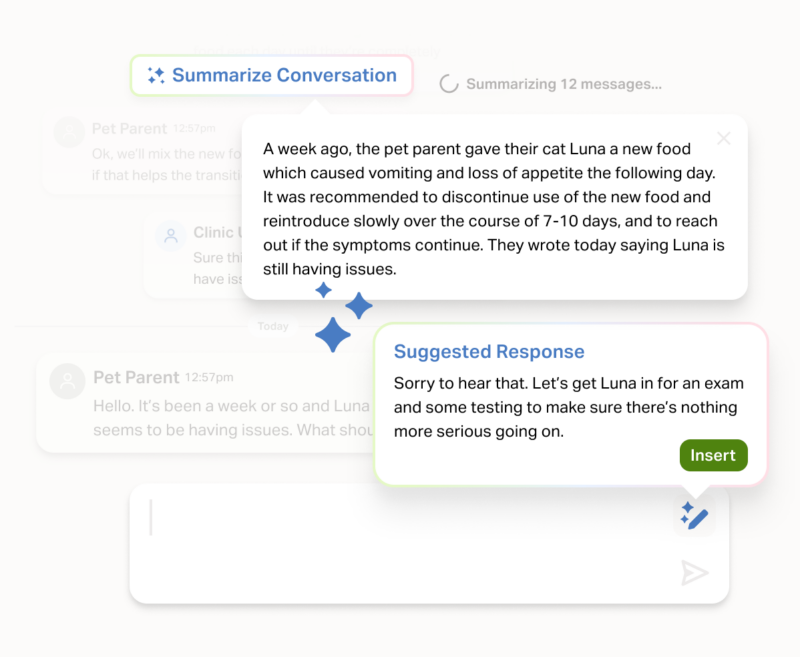This screenshot has width=800, height=657.
Task: Click the sparkle icon beside Summarize Conversation
Action: tap(156, 75)
